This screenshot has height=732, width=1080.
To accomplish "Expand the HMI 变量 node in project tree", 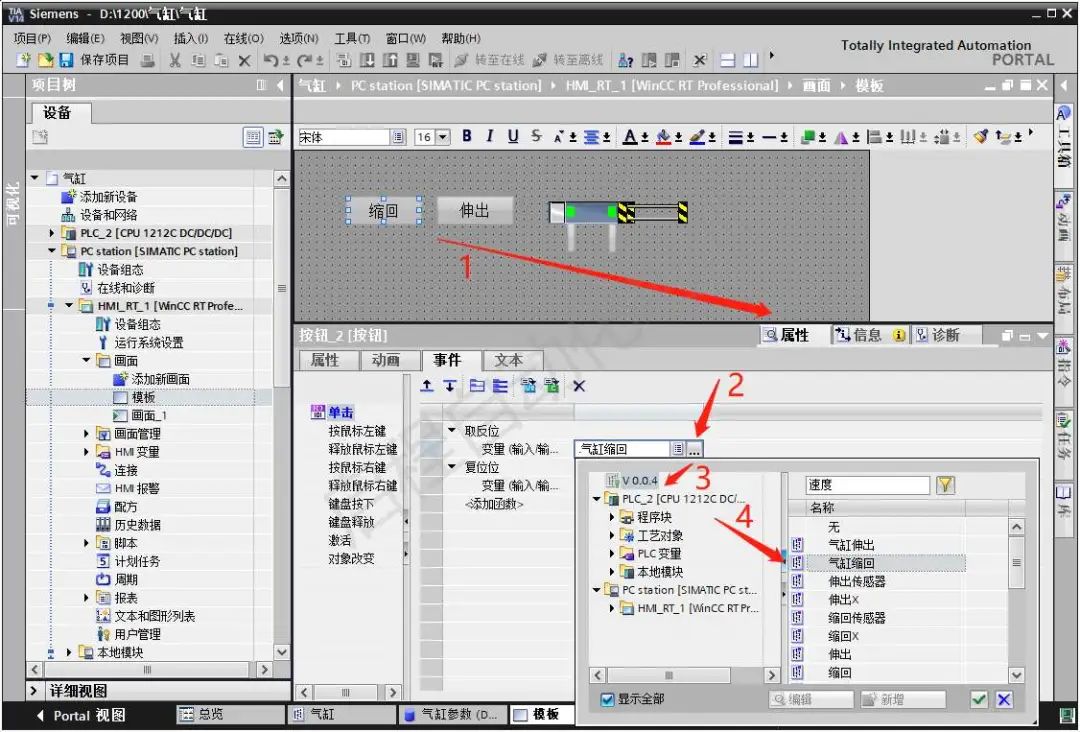I will coord(86,452).
